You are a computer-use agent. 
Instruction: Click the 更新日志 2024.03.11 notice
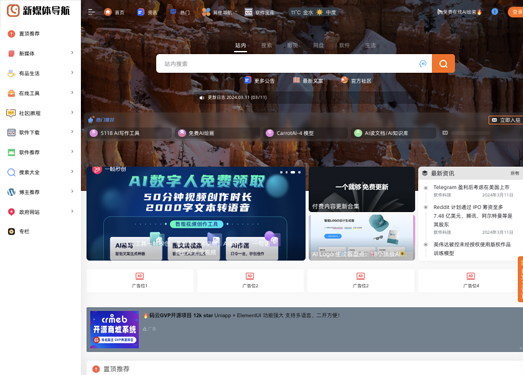click(237, 98)
